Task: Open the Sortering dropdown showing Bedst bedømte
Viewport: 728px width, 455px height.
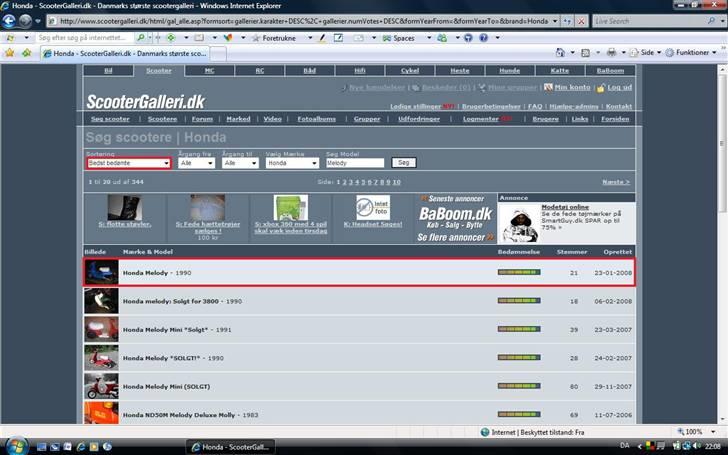Action: click(x=129, y=162)
